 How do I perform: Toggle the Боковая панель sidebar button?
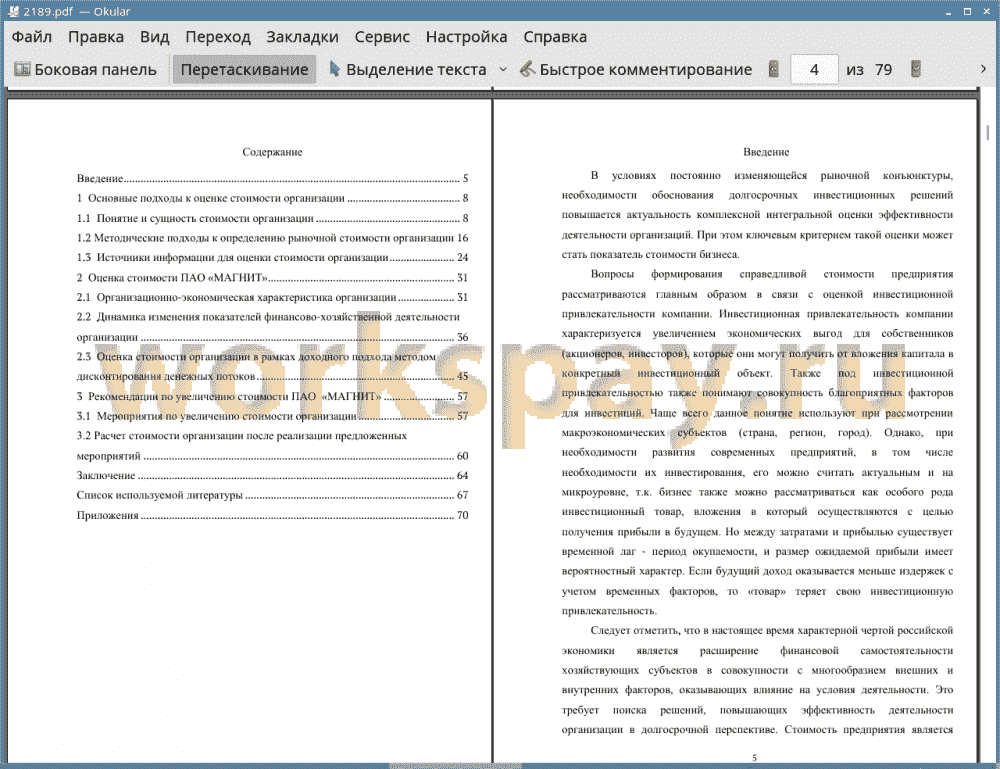click(x=85, y=70)
